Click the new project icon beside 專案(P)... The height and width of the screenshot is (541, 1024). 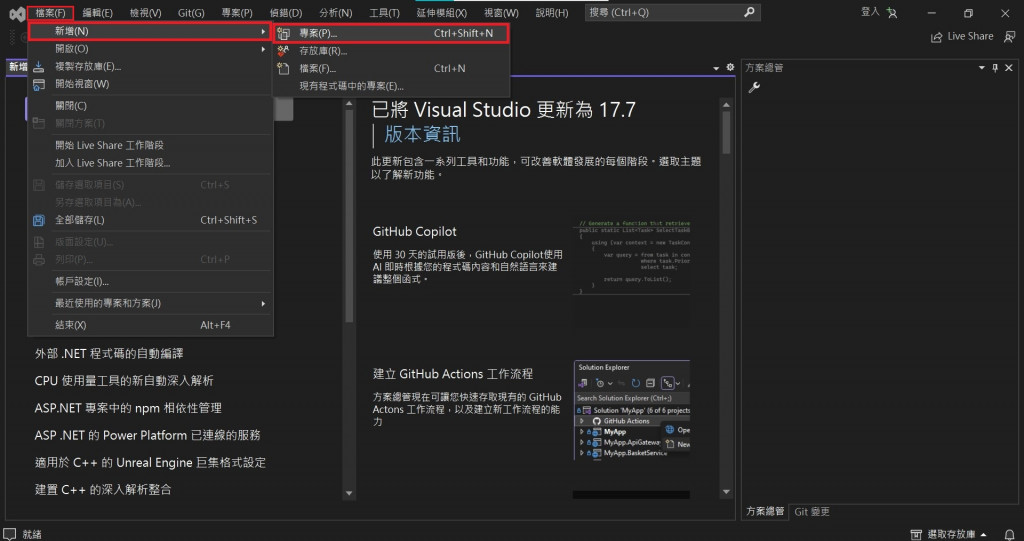click(283, 33)
